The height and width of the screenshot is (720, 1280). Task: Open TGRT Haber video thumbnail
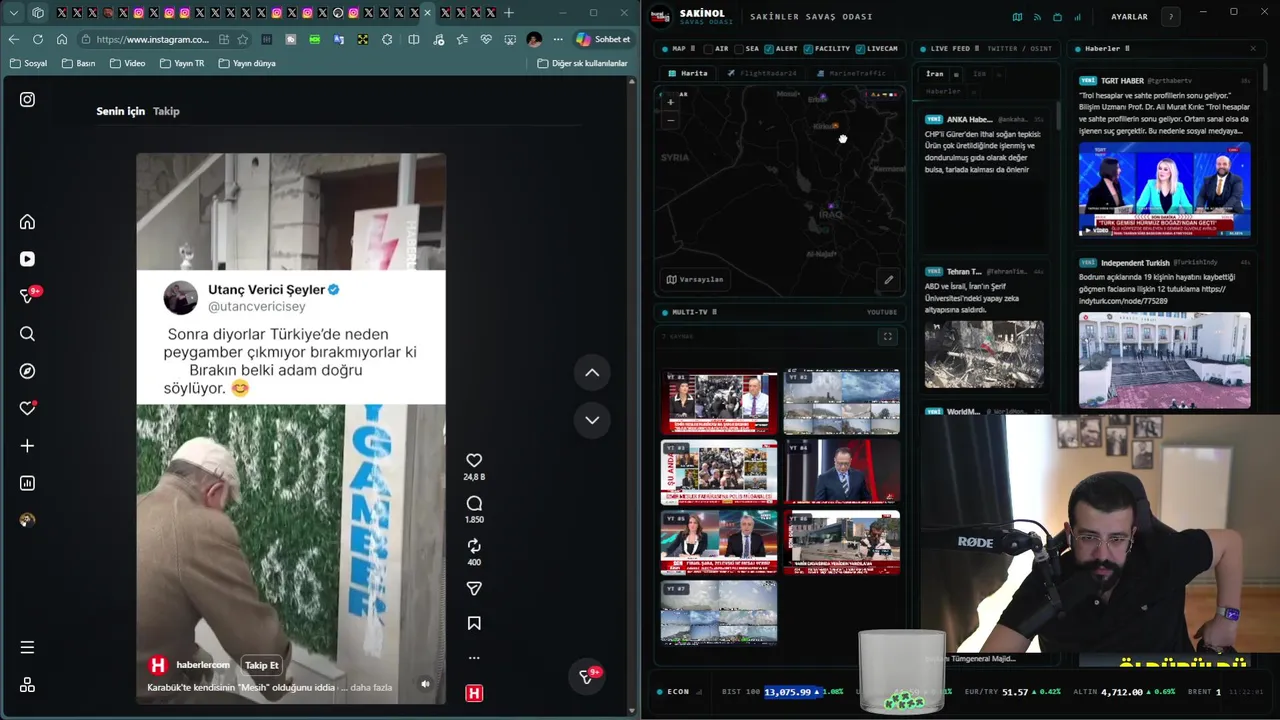pyautogui.click(x=1164, y=189)
